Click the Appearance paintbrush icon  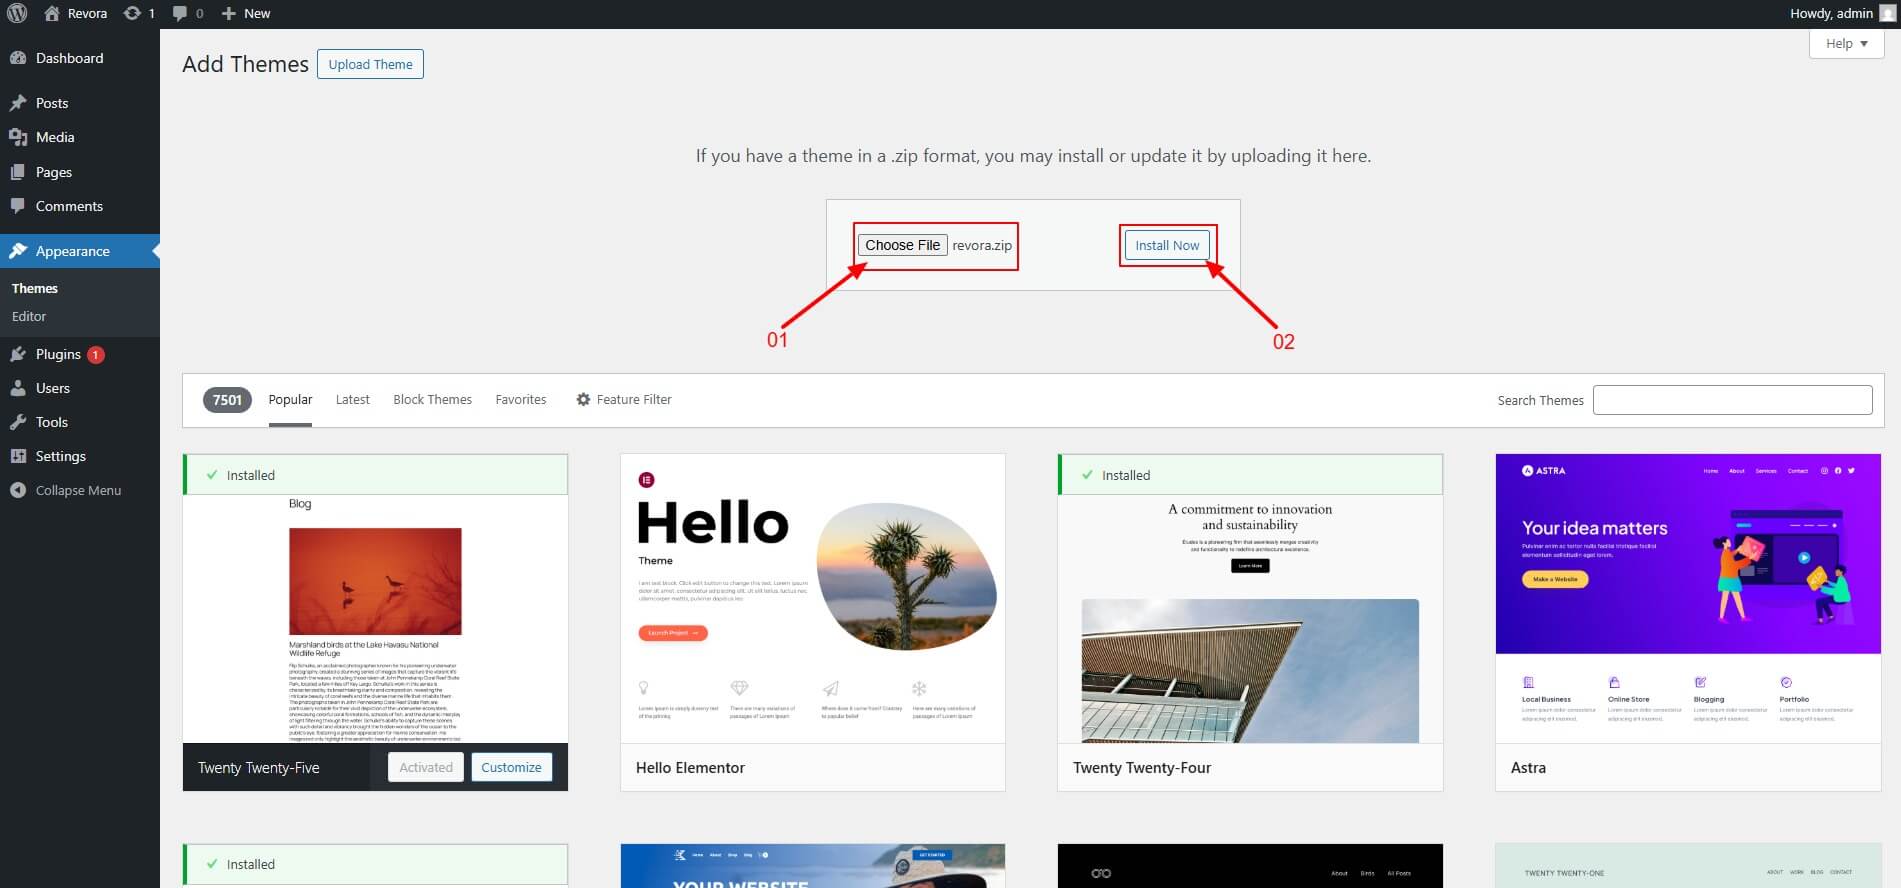(18, 251)
